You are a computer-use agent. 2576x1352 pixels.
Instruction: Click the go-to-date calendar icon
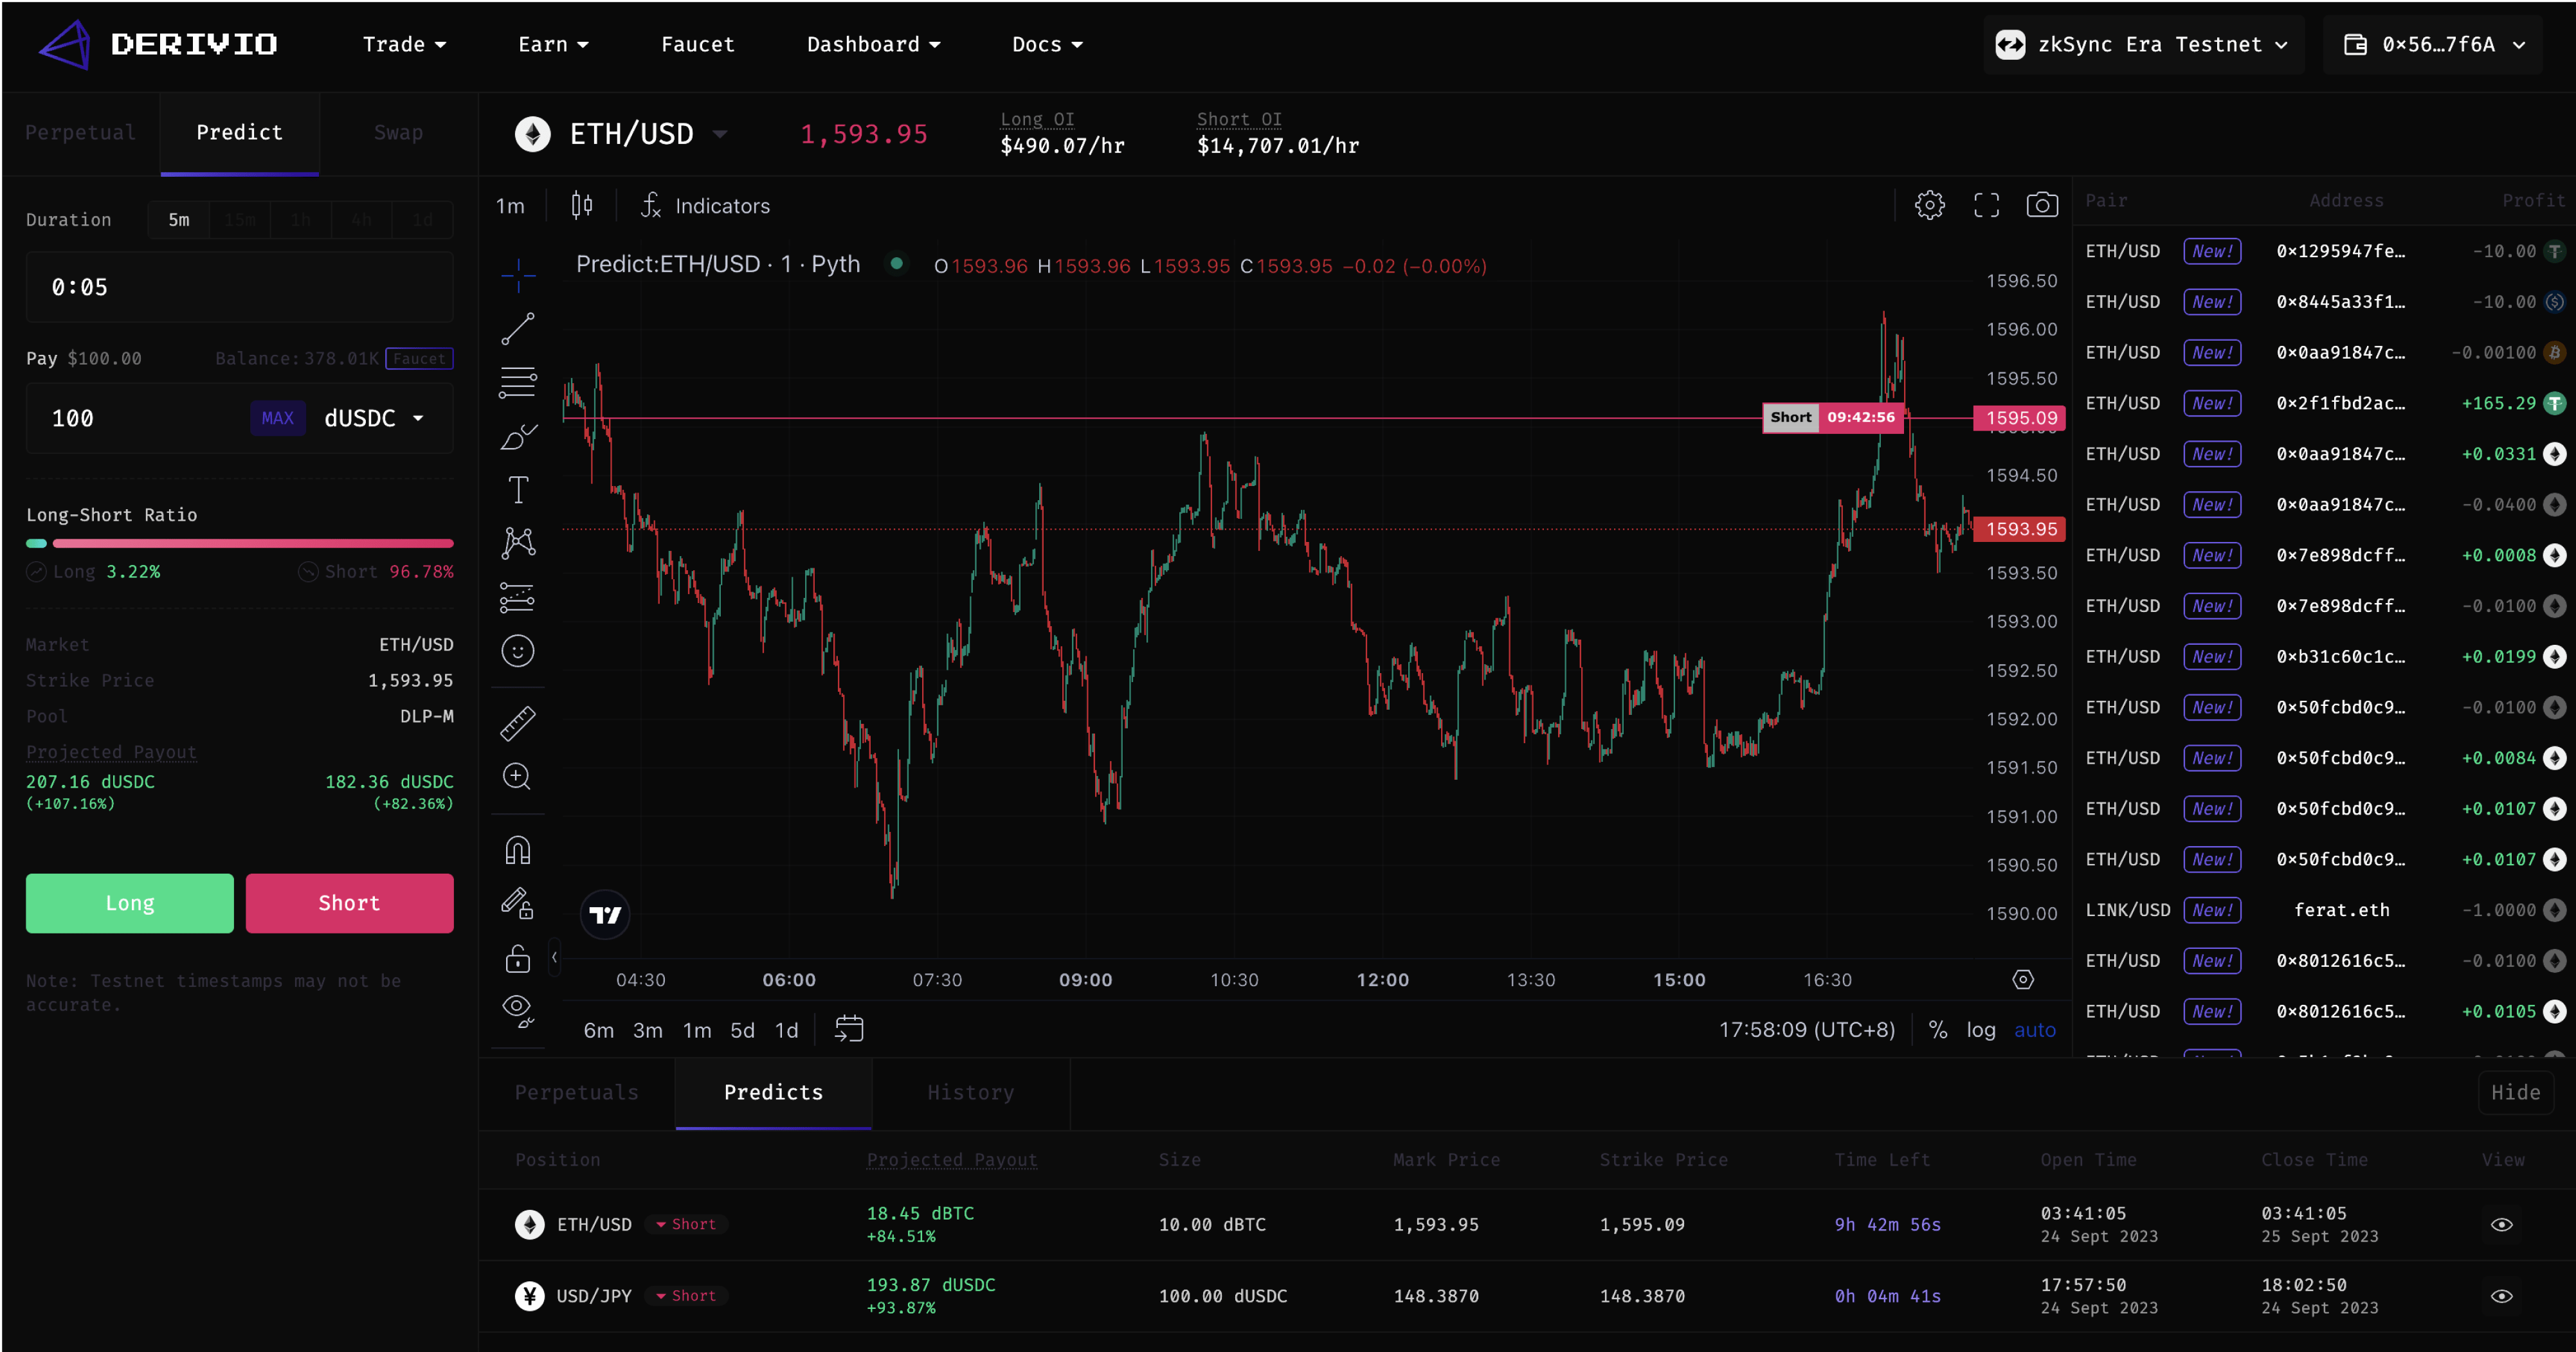coord(849,1029)
